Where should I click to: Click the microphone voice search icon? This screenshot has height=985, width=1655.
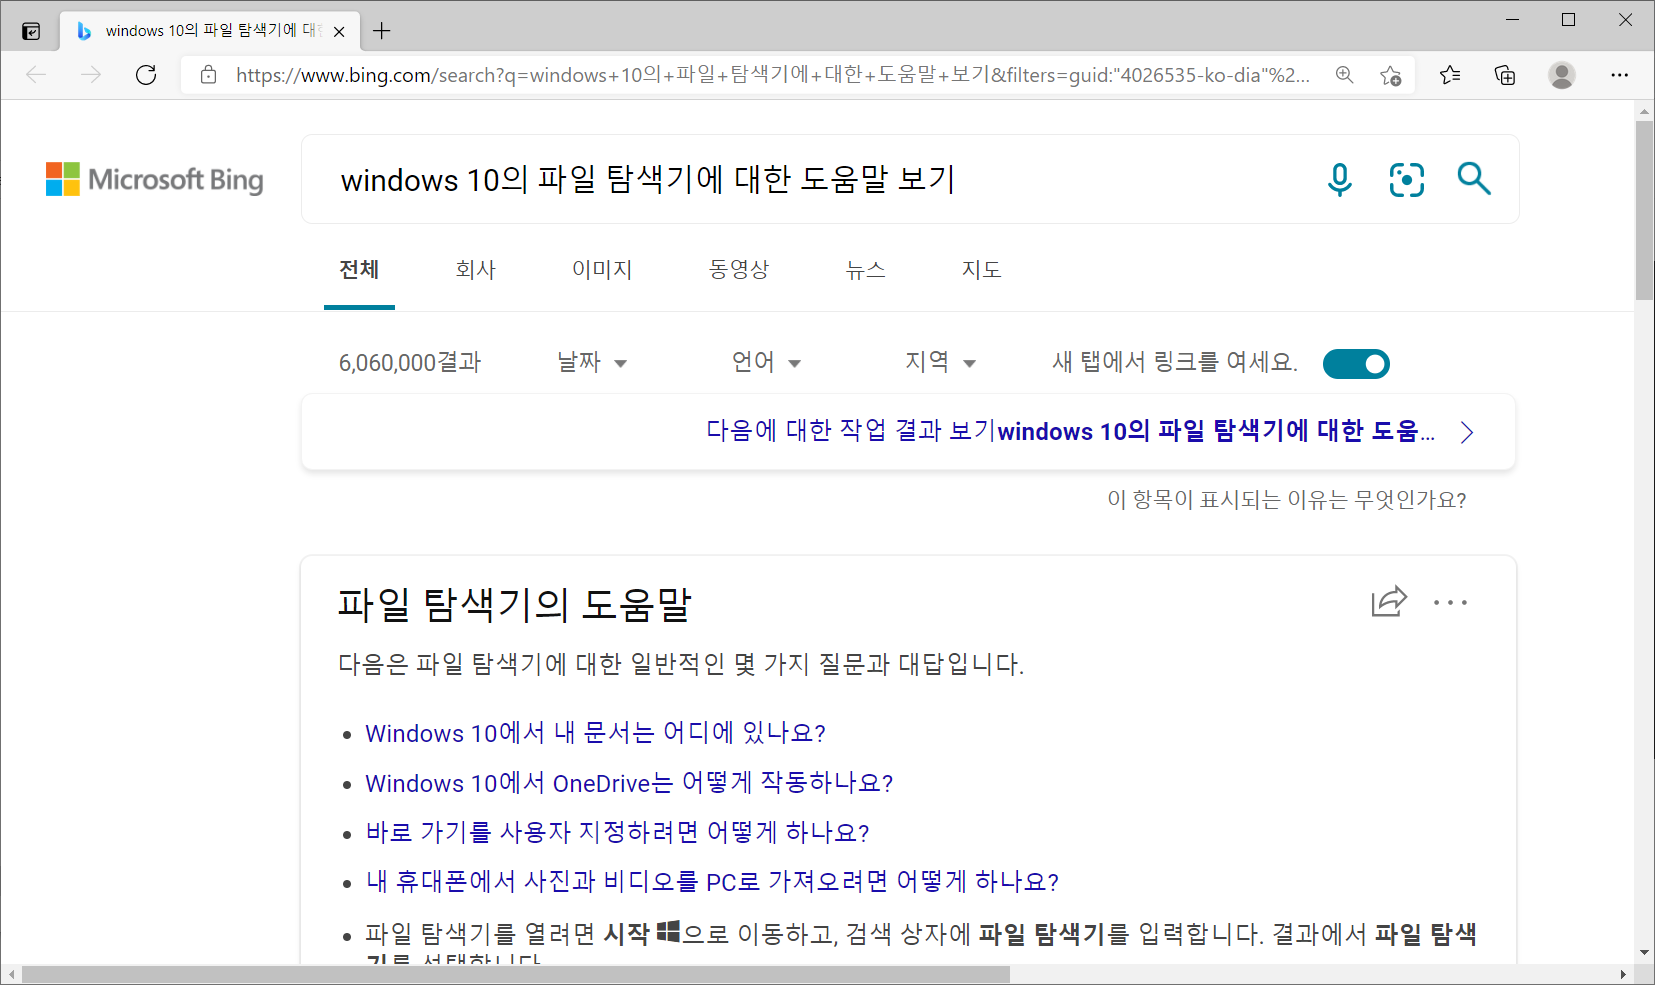1340,180
